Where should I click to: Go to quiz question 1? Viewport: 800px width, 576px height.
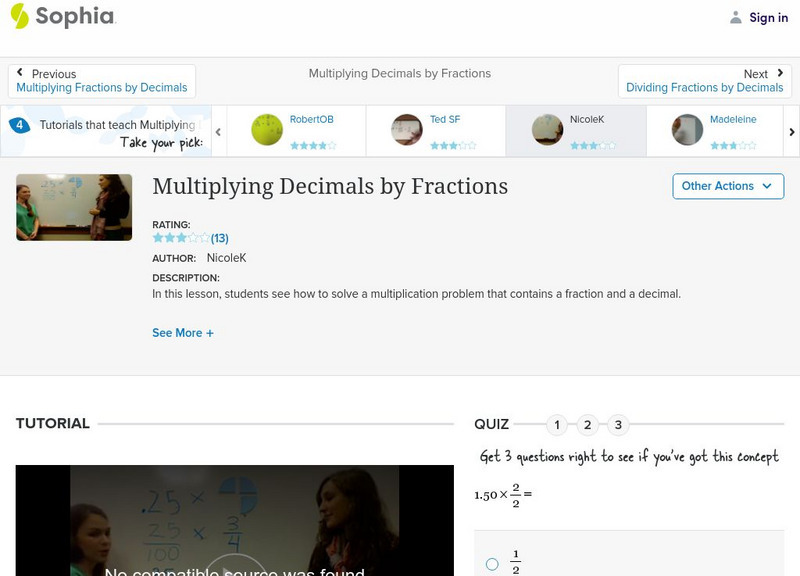pyautogui.click(x=557, y=425)
